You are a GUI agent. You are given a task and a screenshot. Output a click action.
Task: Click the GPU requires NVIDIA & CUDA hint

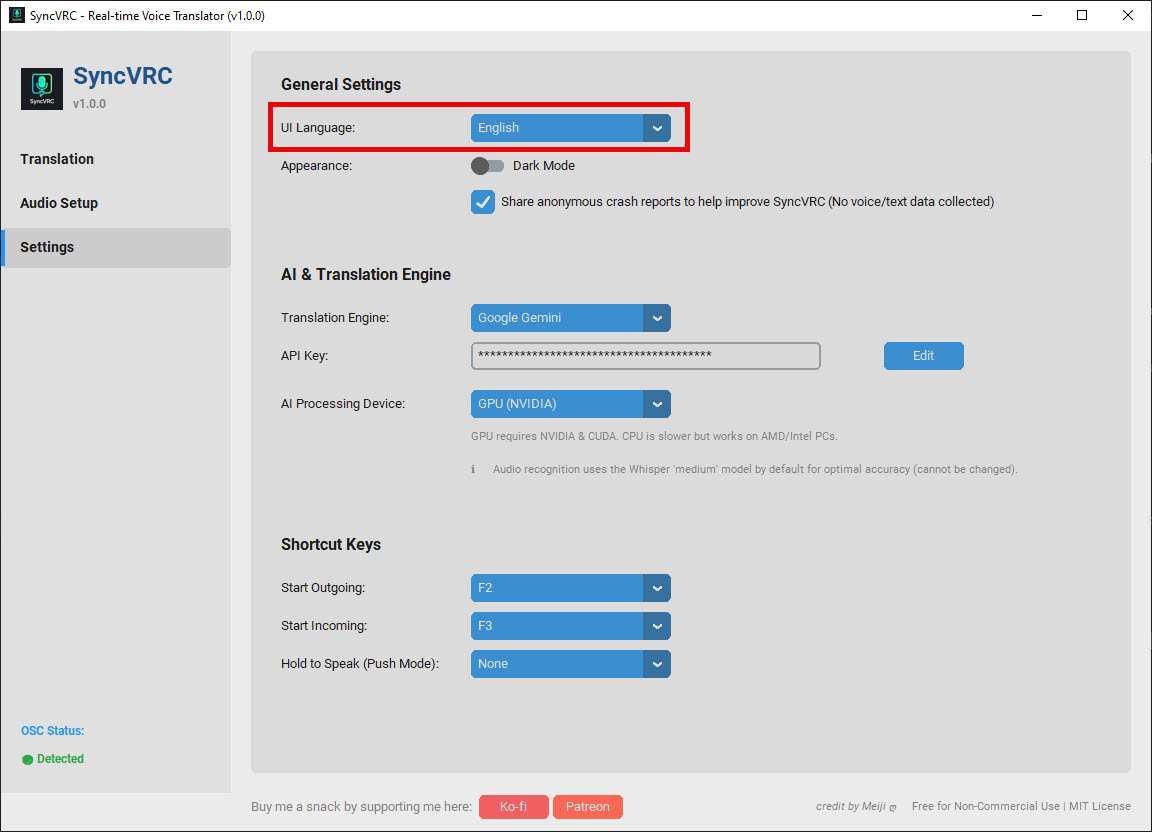point(654,436)
